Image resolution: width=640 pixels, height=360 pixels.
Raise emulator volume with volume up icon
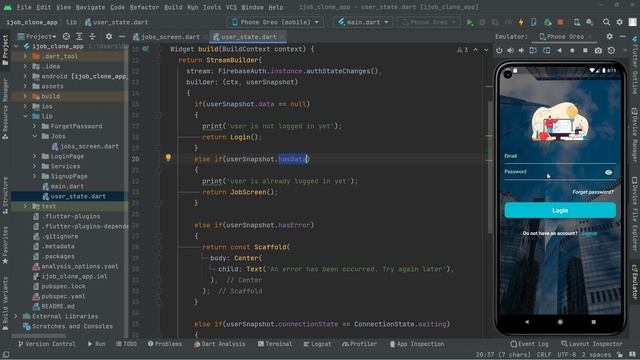coord(511,51)
